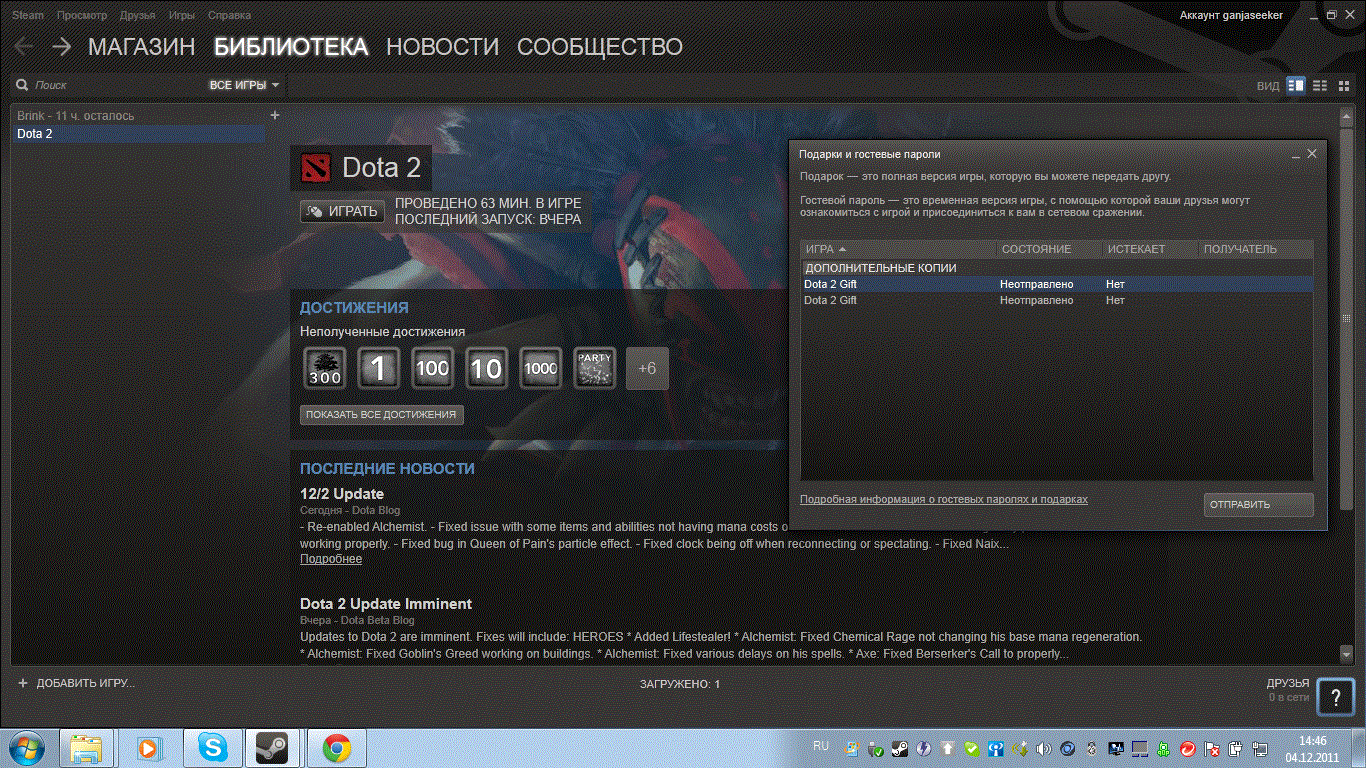Click the ИГРАТЬ button
The image size is (1366, 768).
(x=342, y=211)
